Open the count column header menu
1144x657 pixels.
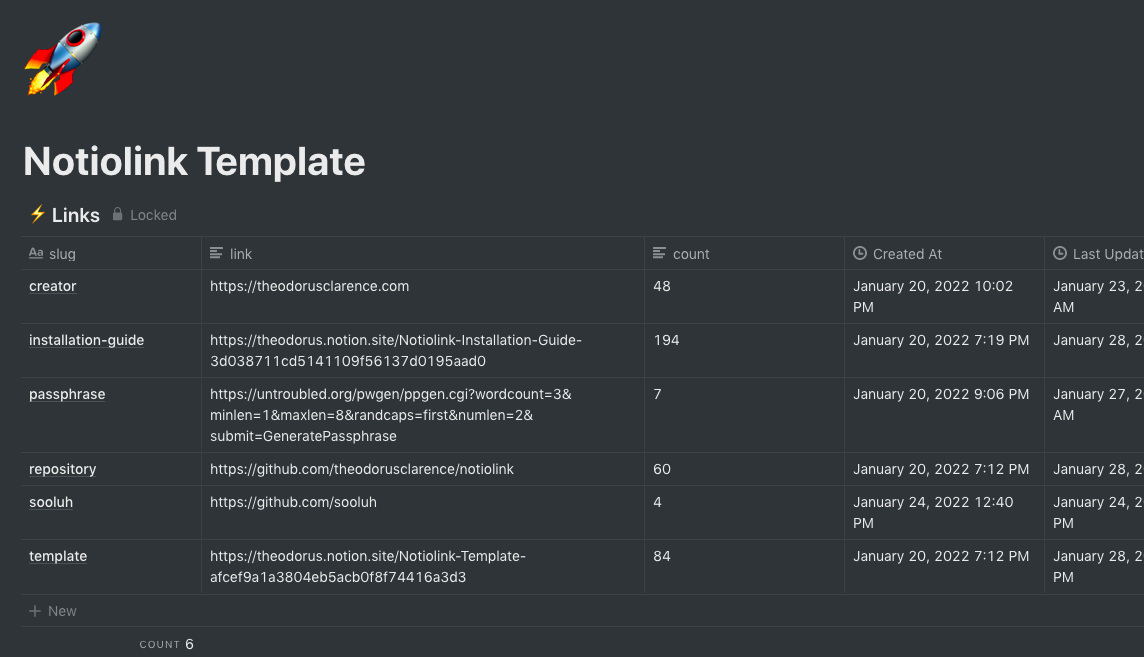691,254
